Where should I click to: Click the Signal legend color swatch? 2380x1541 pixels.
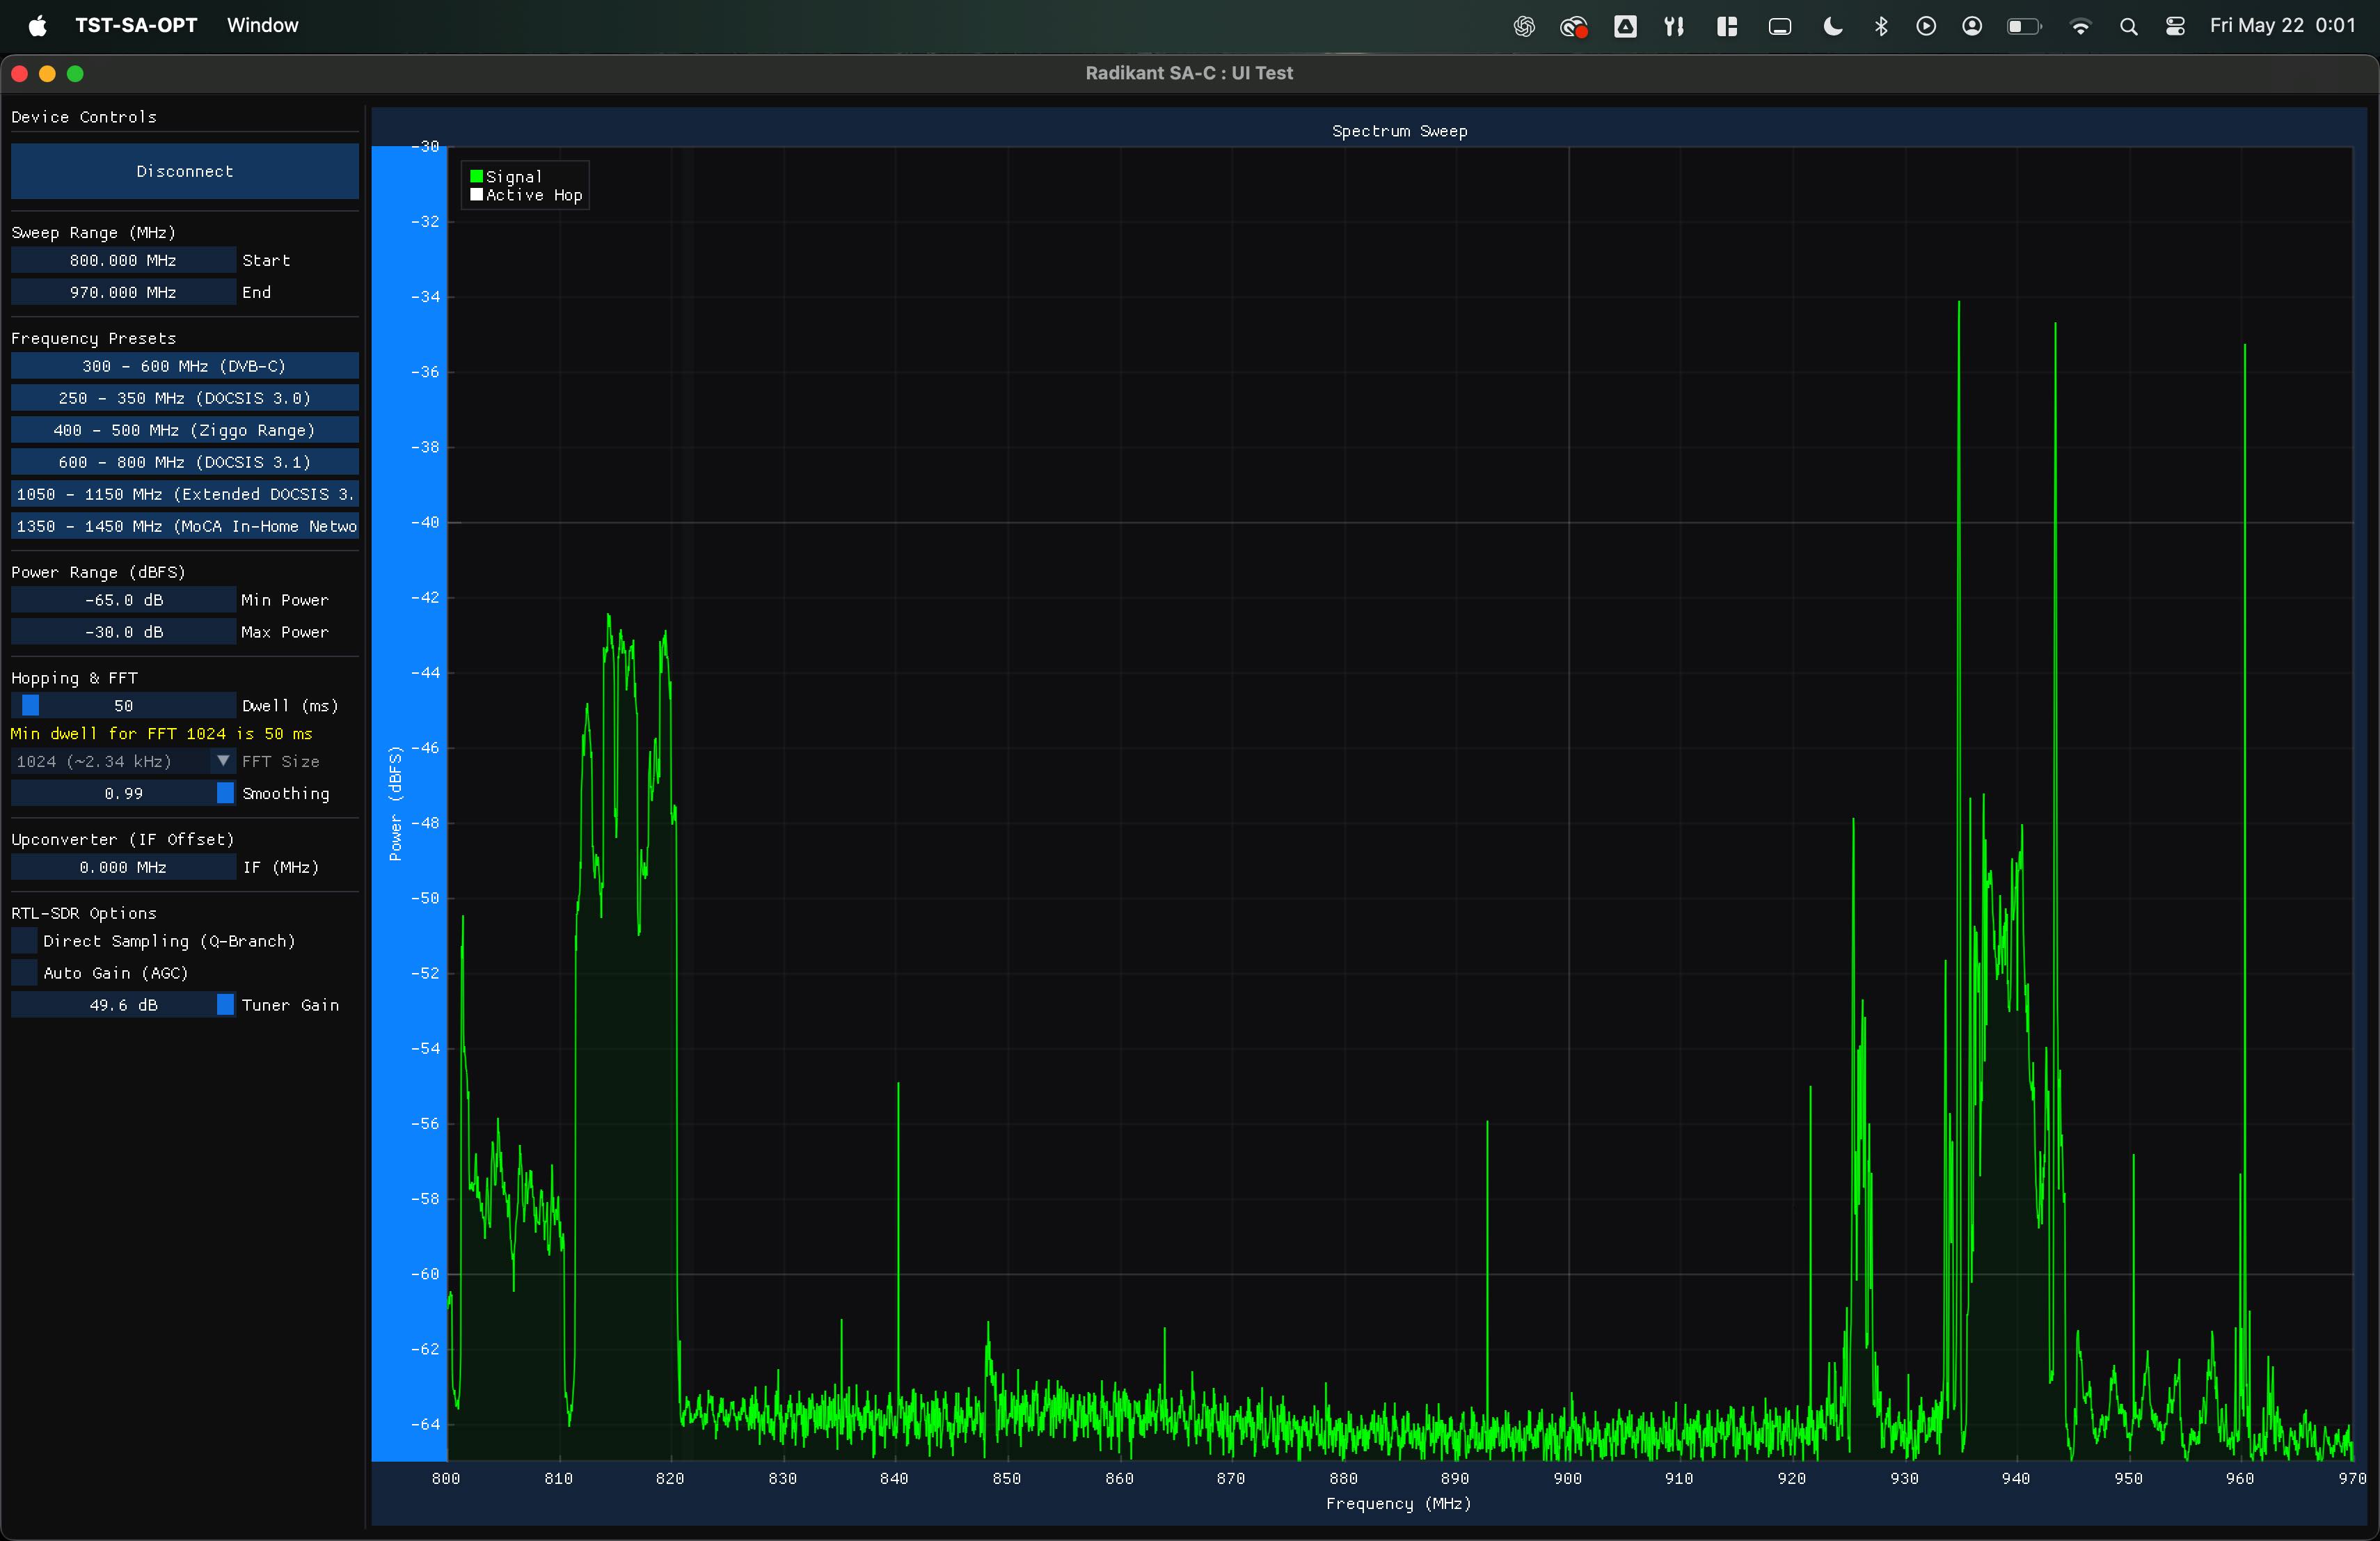pos(477,176)
